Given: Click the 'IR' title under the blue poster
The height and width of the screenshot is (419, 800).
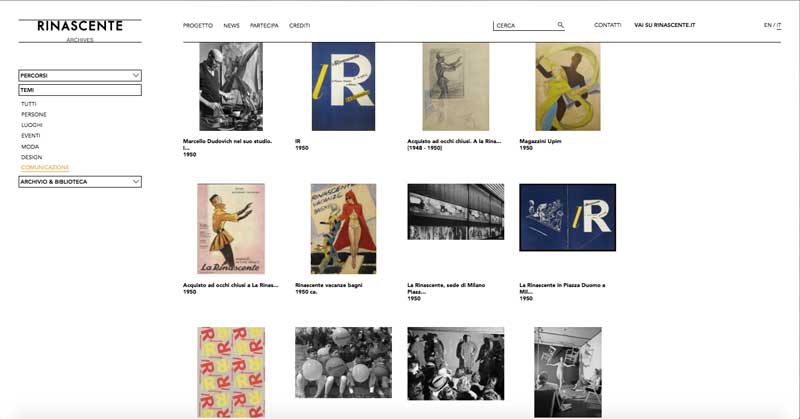Looking at the screenshot, I should pyautogui.click(x=297, y=141).
